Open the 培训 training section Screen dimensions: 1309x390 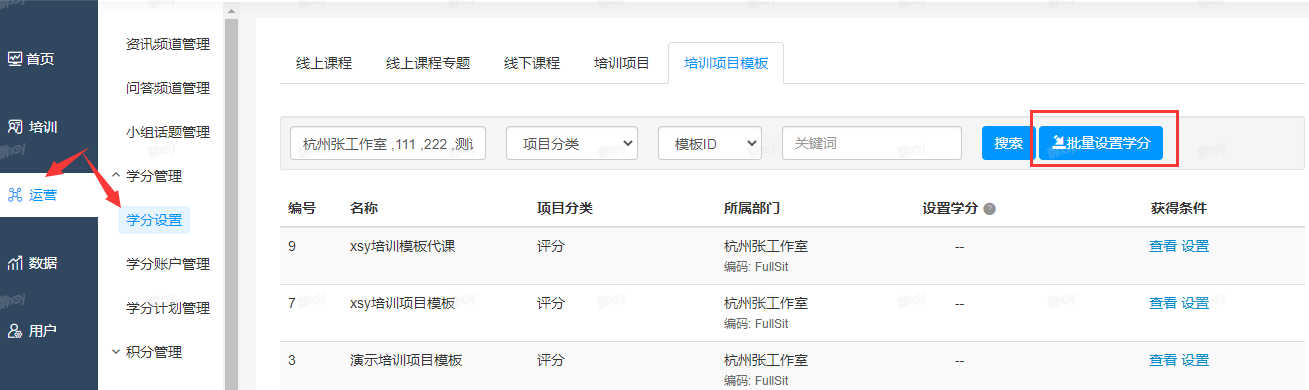[33, 127]
